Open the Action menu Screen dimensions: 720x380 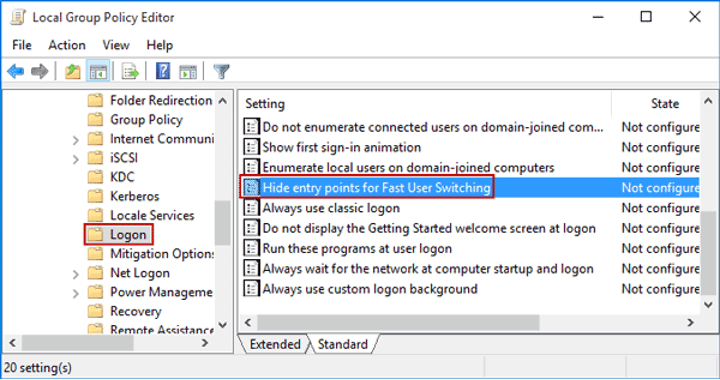click(67, 45)
